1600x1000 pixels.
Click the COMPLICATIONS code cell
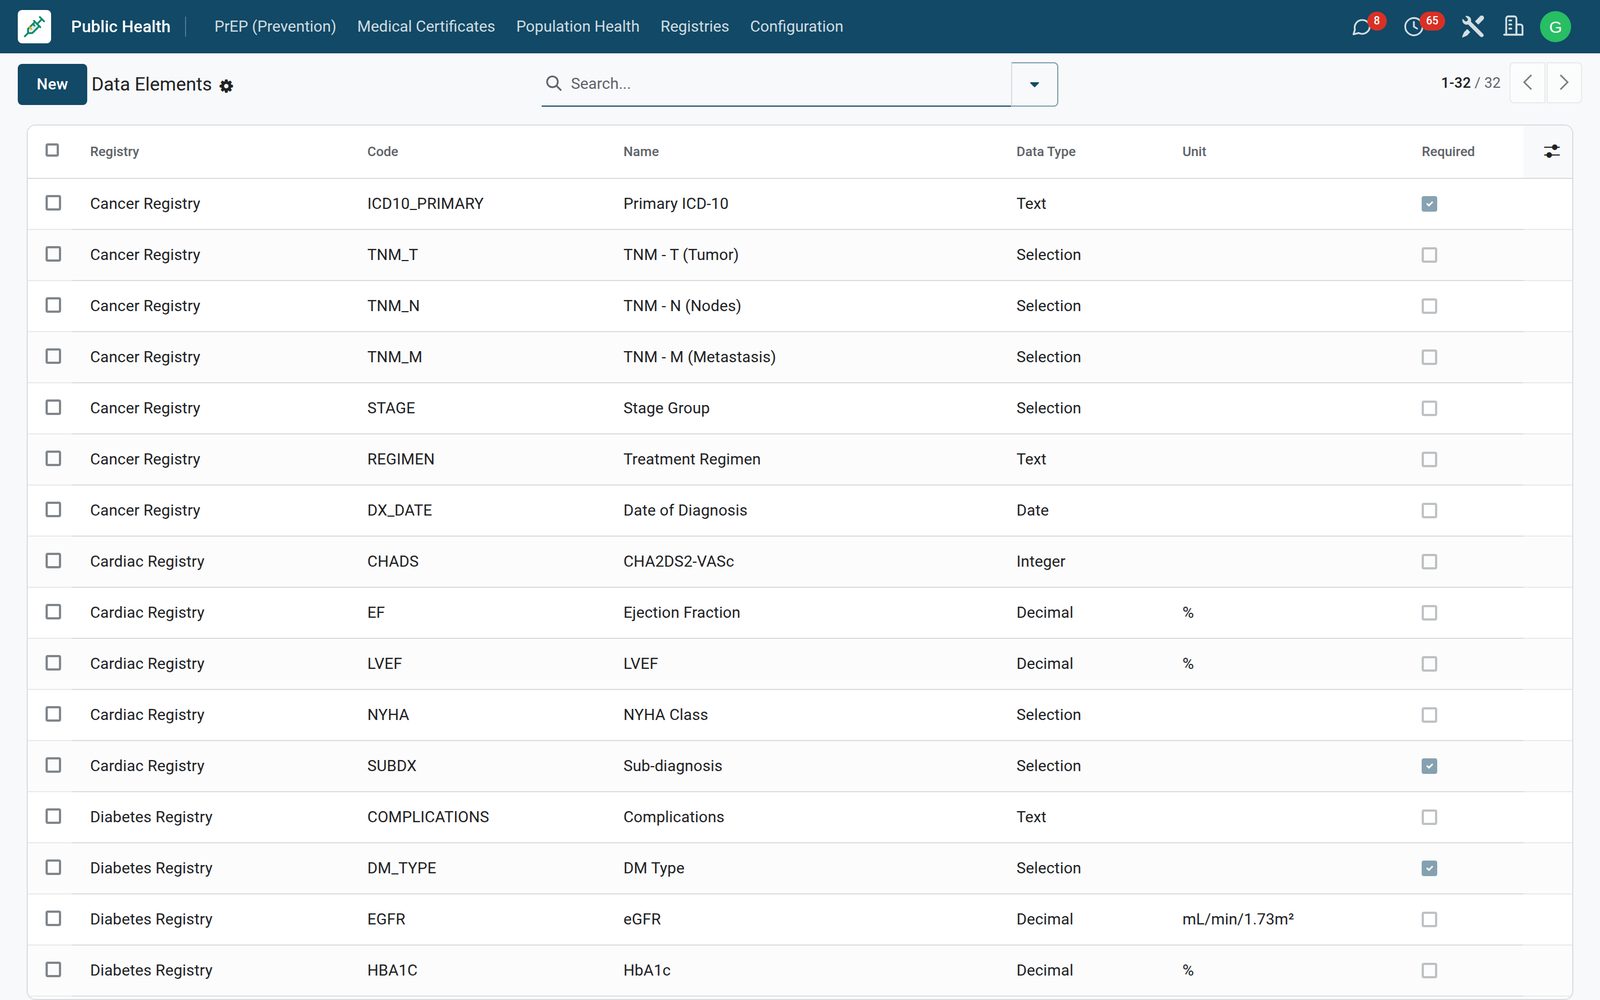[x=428, y=817]
